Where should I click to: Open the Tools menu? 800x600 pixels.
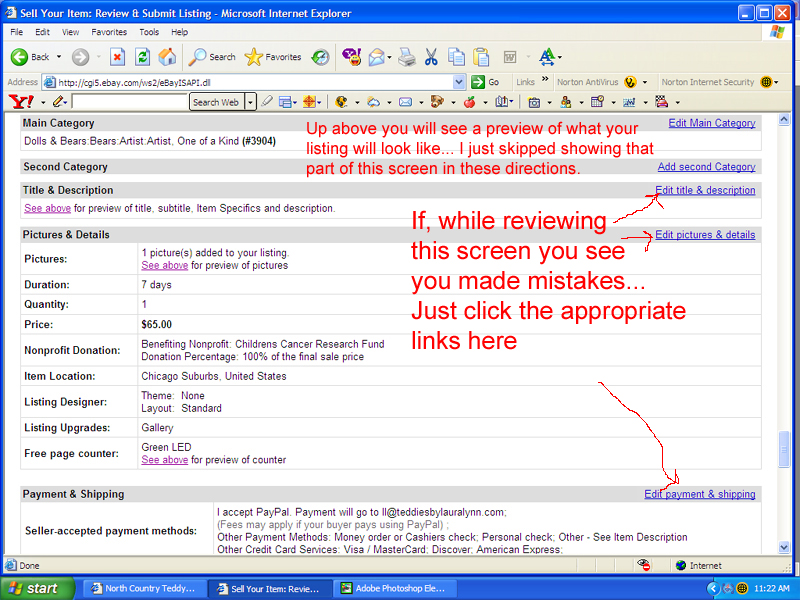pyautogui.click(x=149, y=32)
